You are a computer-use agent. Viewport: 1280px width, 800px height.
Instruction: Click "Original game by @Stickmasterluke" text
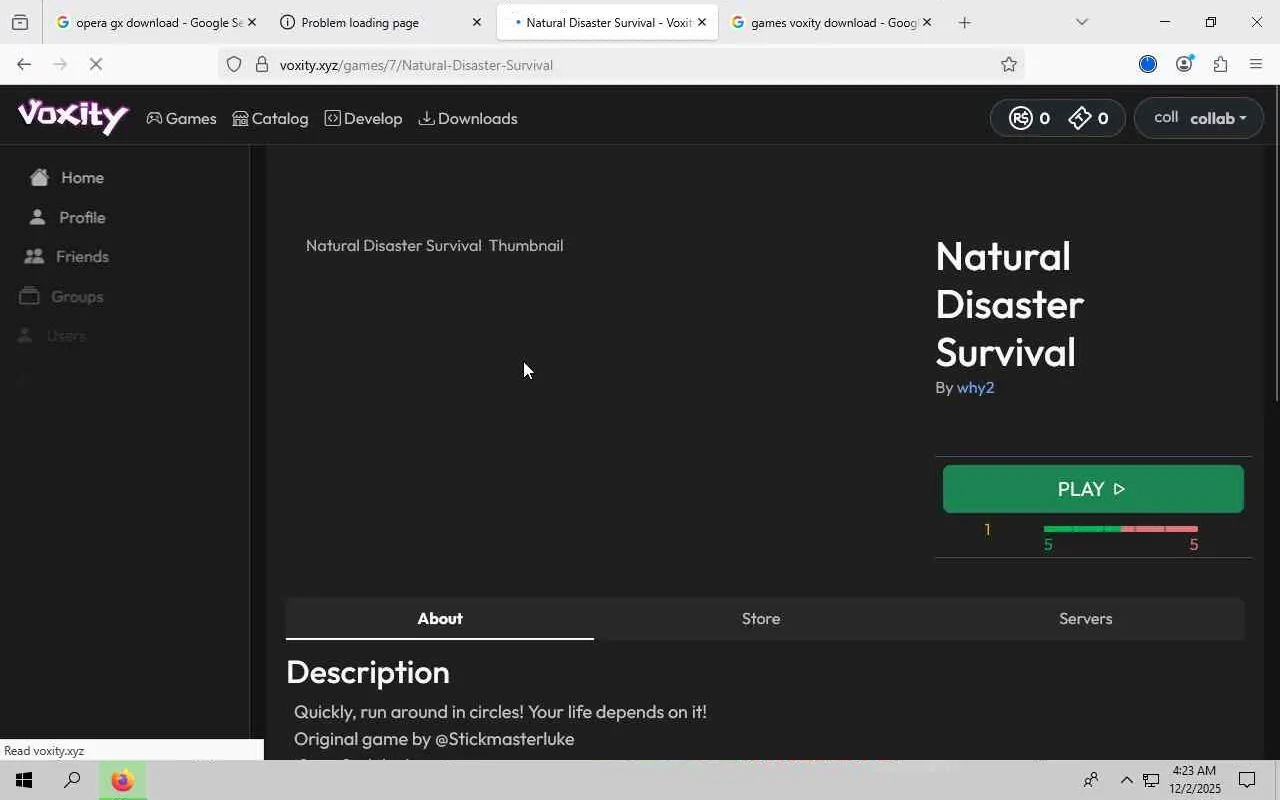[x=434, y=739]
